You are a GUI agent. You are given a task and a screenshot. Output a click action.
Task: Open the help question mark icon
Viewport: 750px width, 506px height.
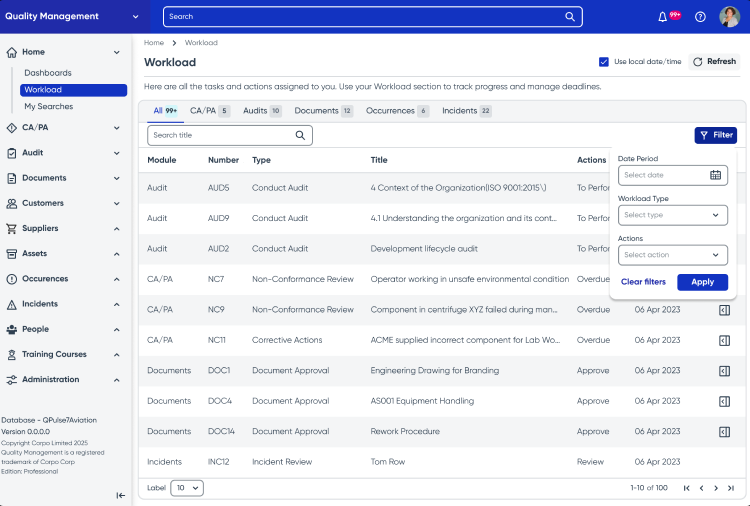click(x=700, y=17)
